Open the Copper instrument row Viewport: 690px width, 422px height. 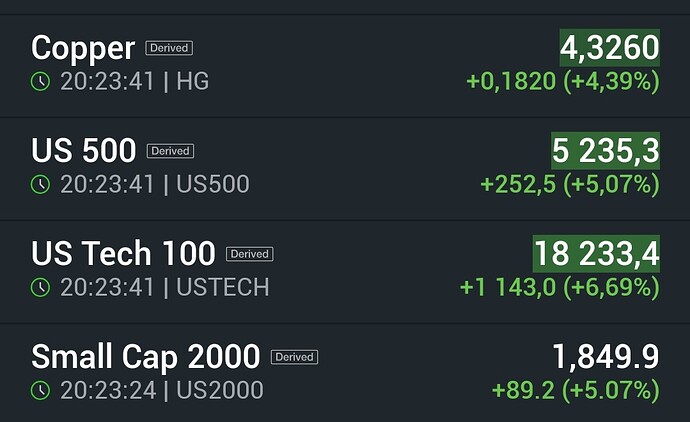point(345,66)
